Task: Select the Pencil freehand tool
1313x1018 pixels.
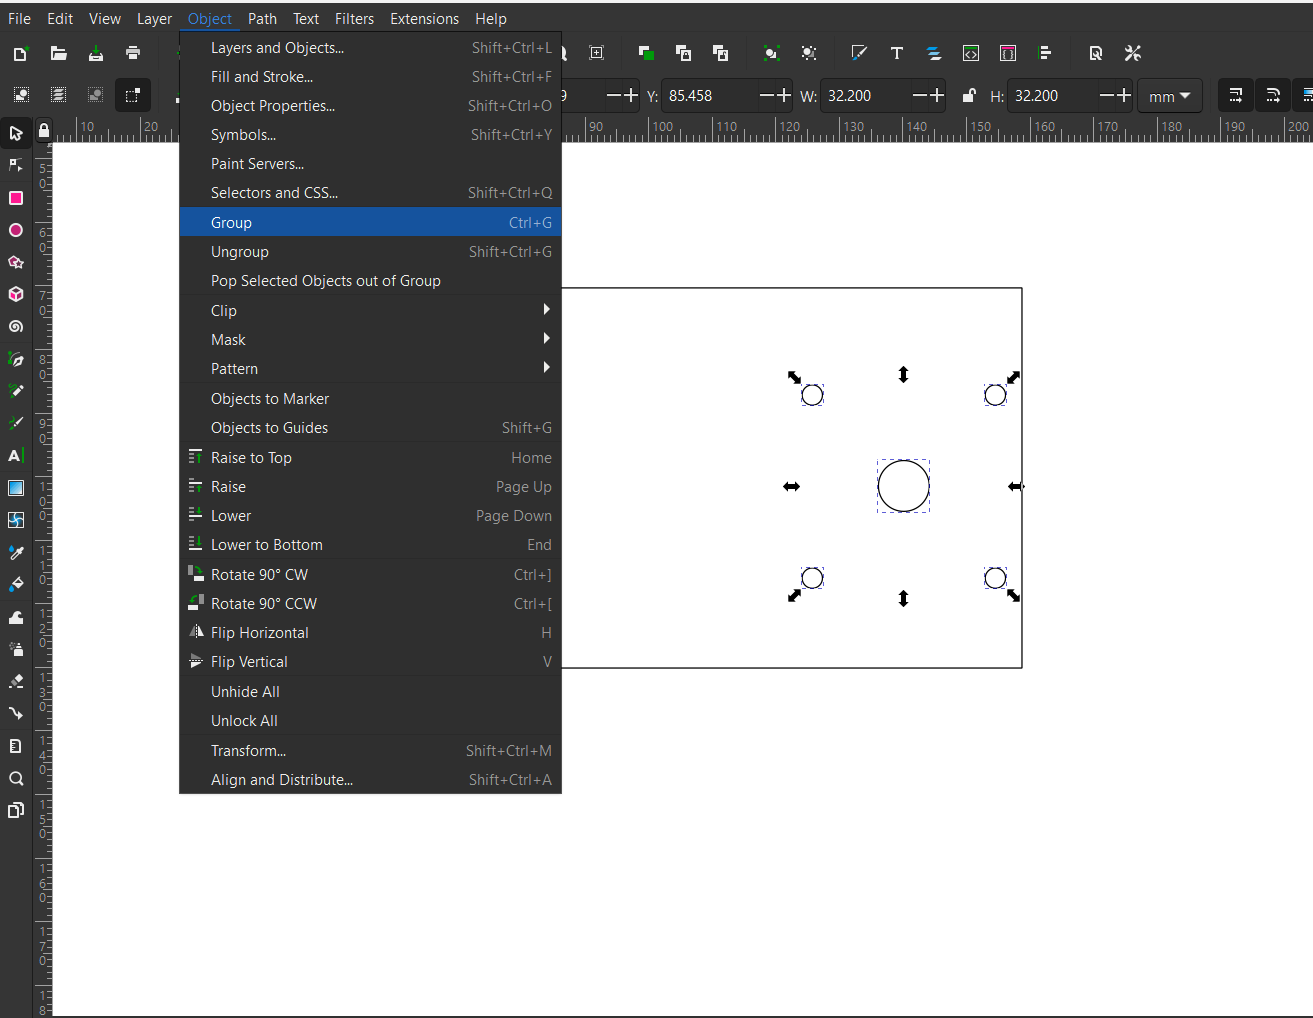Action: click(x=16, y=391)
